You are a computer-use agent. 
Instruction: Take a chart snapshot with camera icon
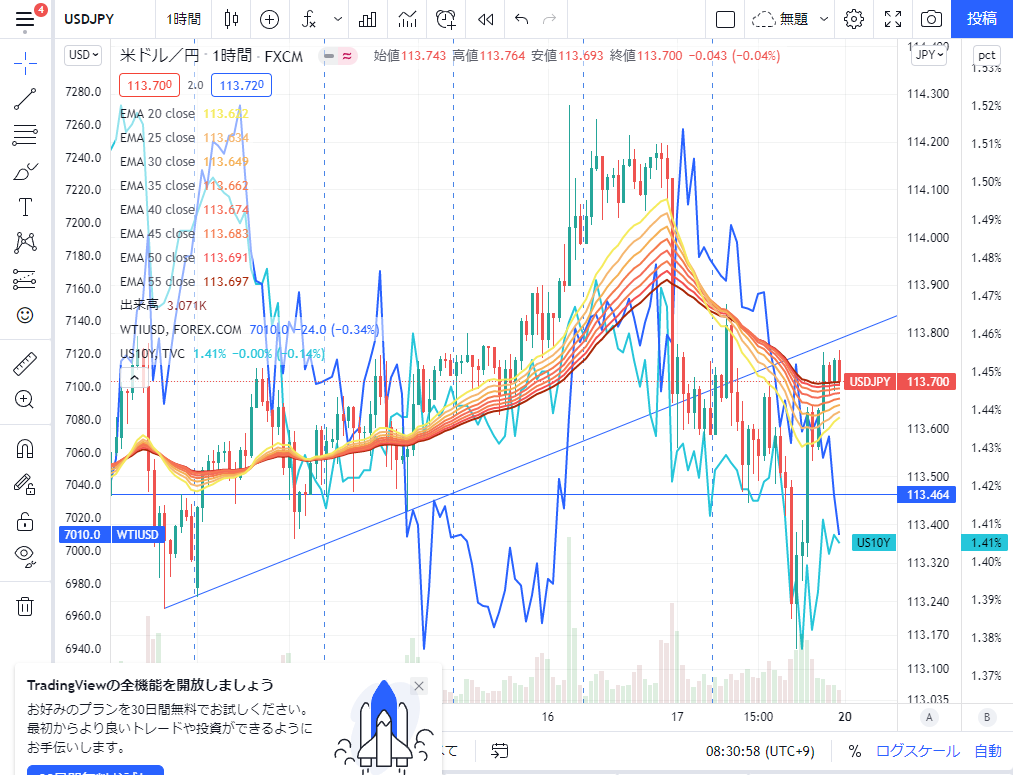click(931, 19)
